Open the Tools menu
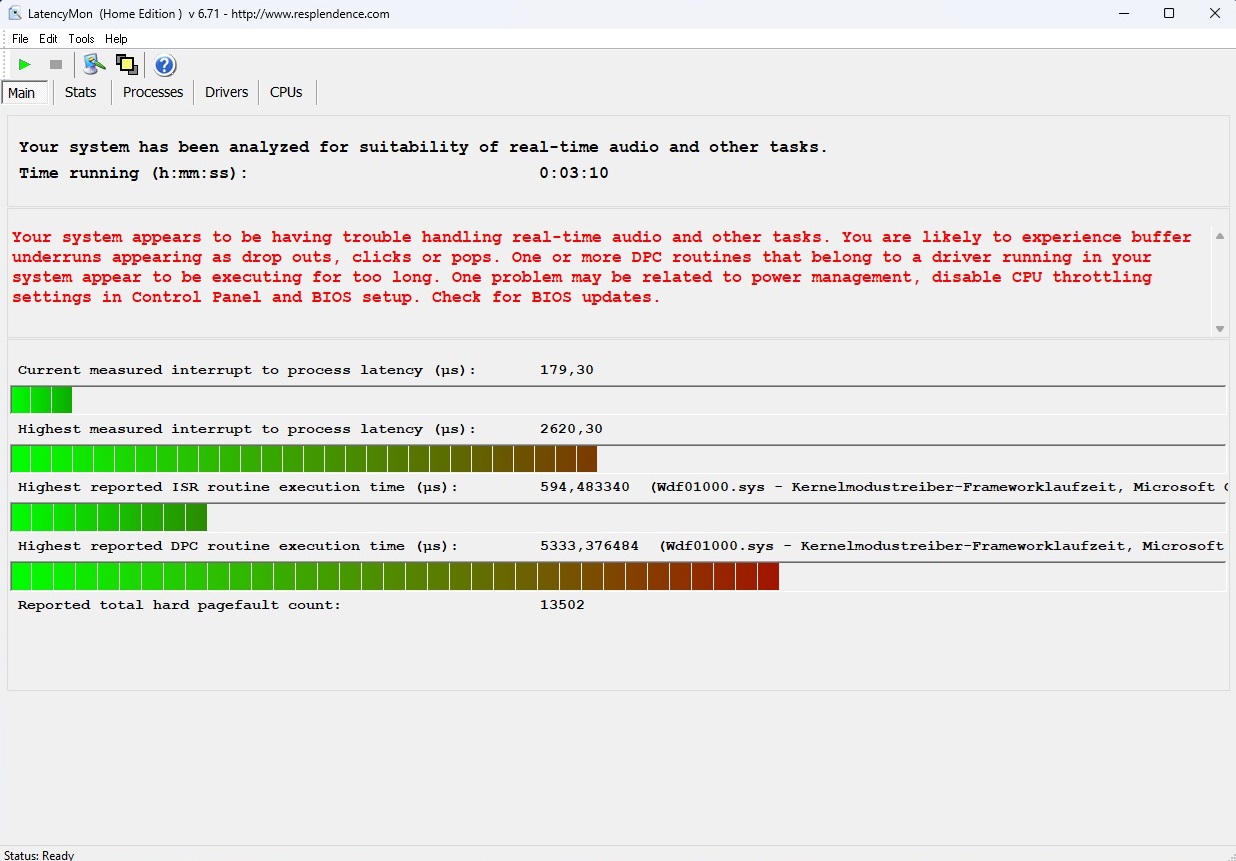The width and height of the screenshot is (1236, 861). [81, 39]
